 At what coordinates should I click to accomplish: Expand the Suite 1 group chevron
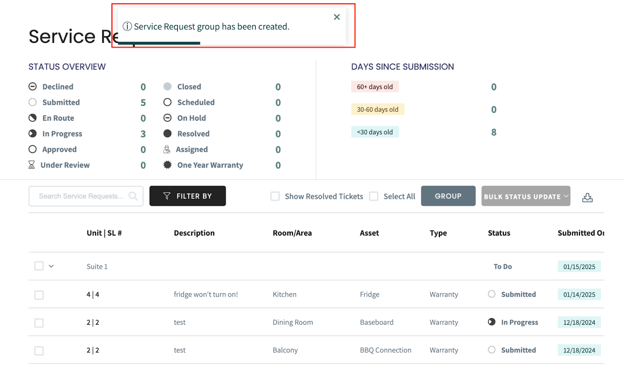pos(51,266)
